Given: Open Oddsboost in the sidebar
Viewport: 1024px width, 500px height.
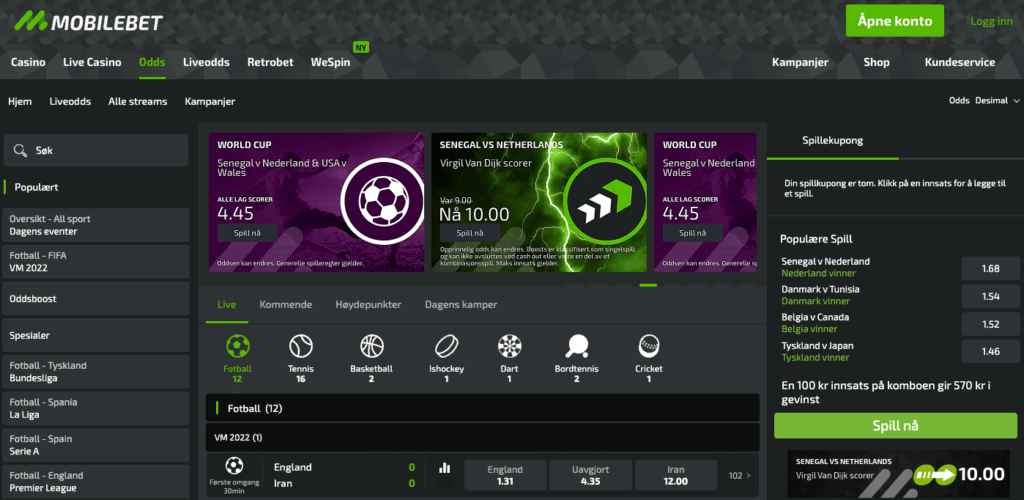Looking at the screenshot, I should 96,298.
